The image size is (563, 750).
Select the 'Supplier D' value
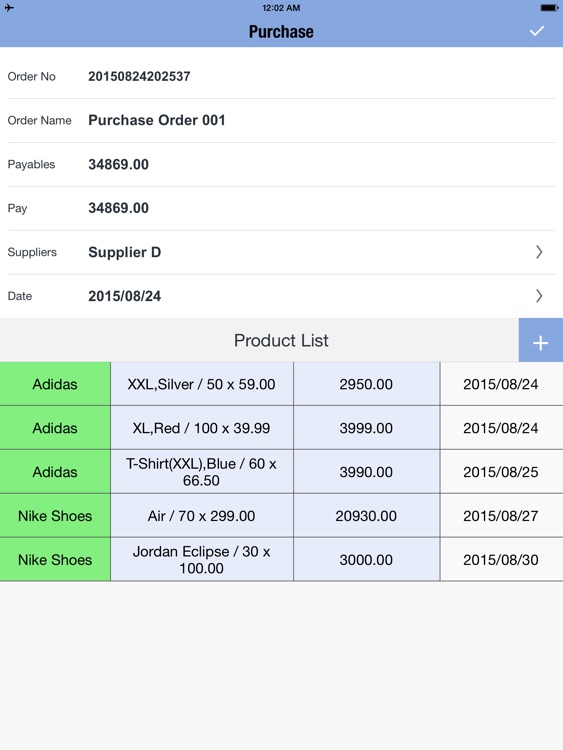pos(124,252)
